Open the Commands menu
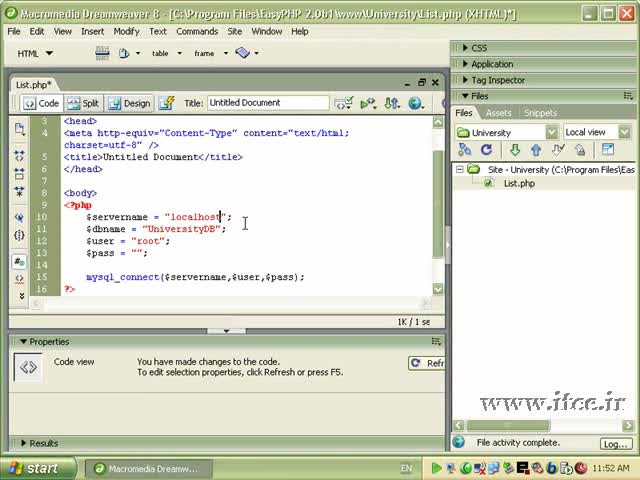The width and height of the screenshot is (640, 480). click(x=197, y=31)
